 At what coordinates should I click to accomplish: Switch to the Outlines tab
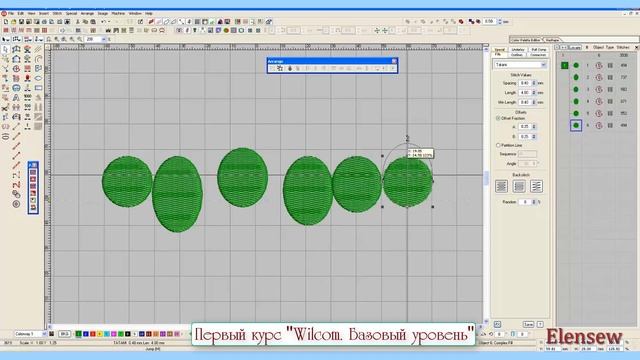pos(517,54)
